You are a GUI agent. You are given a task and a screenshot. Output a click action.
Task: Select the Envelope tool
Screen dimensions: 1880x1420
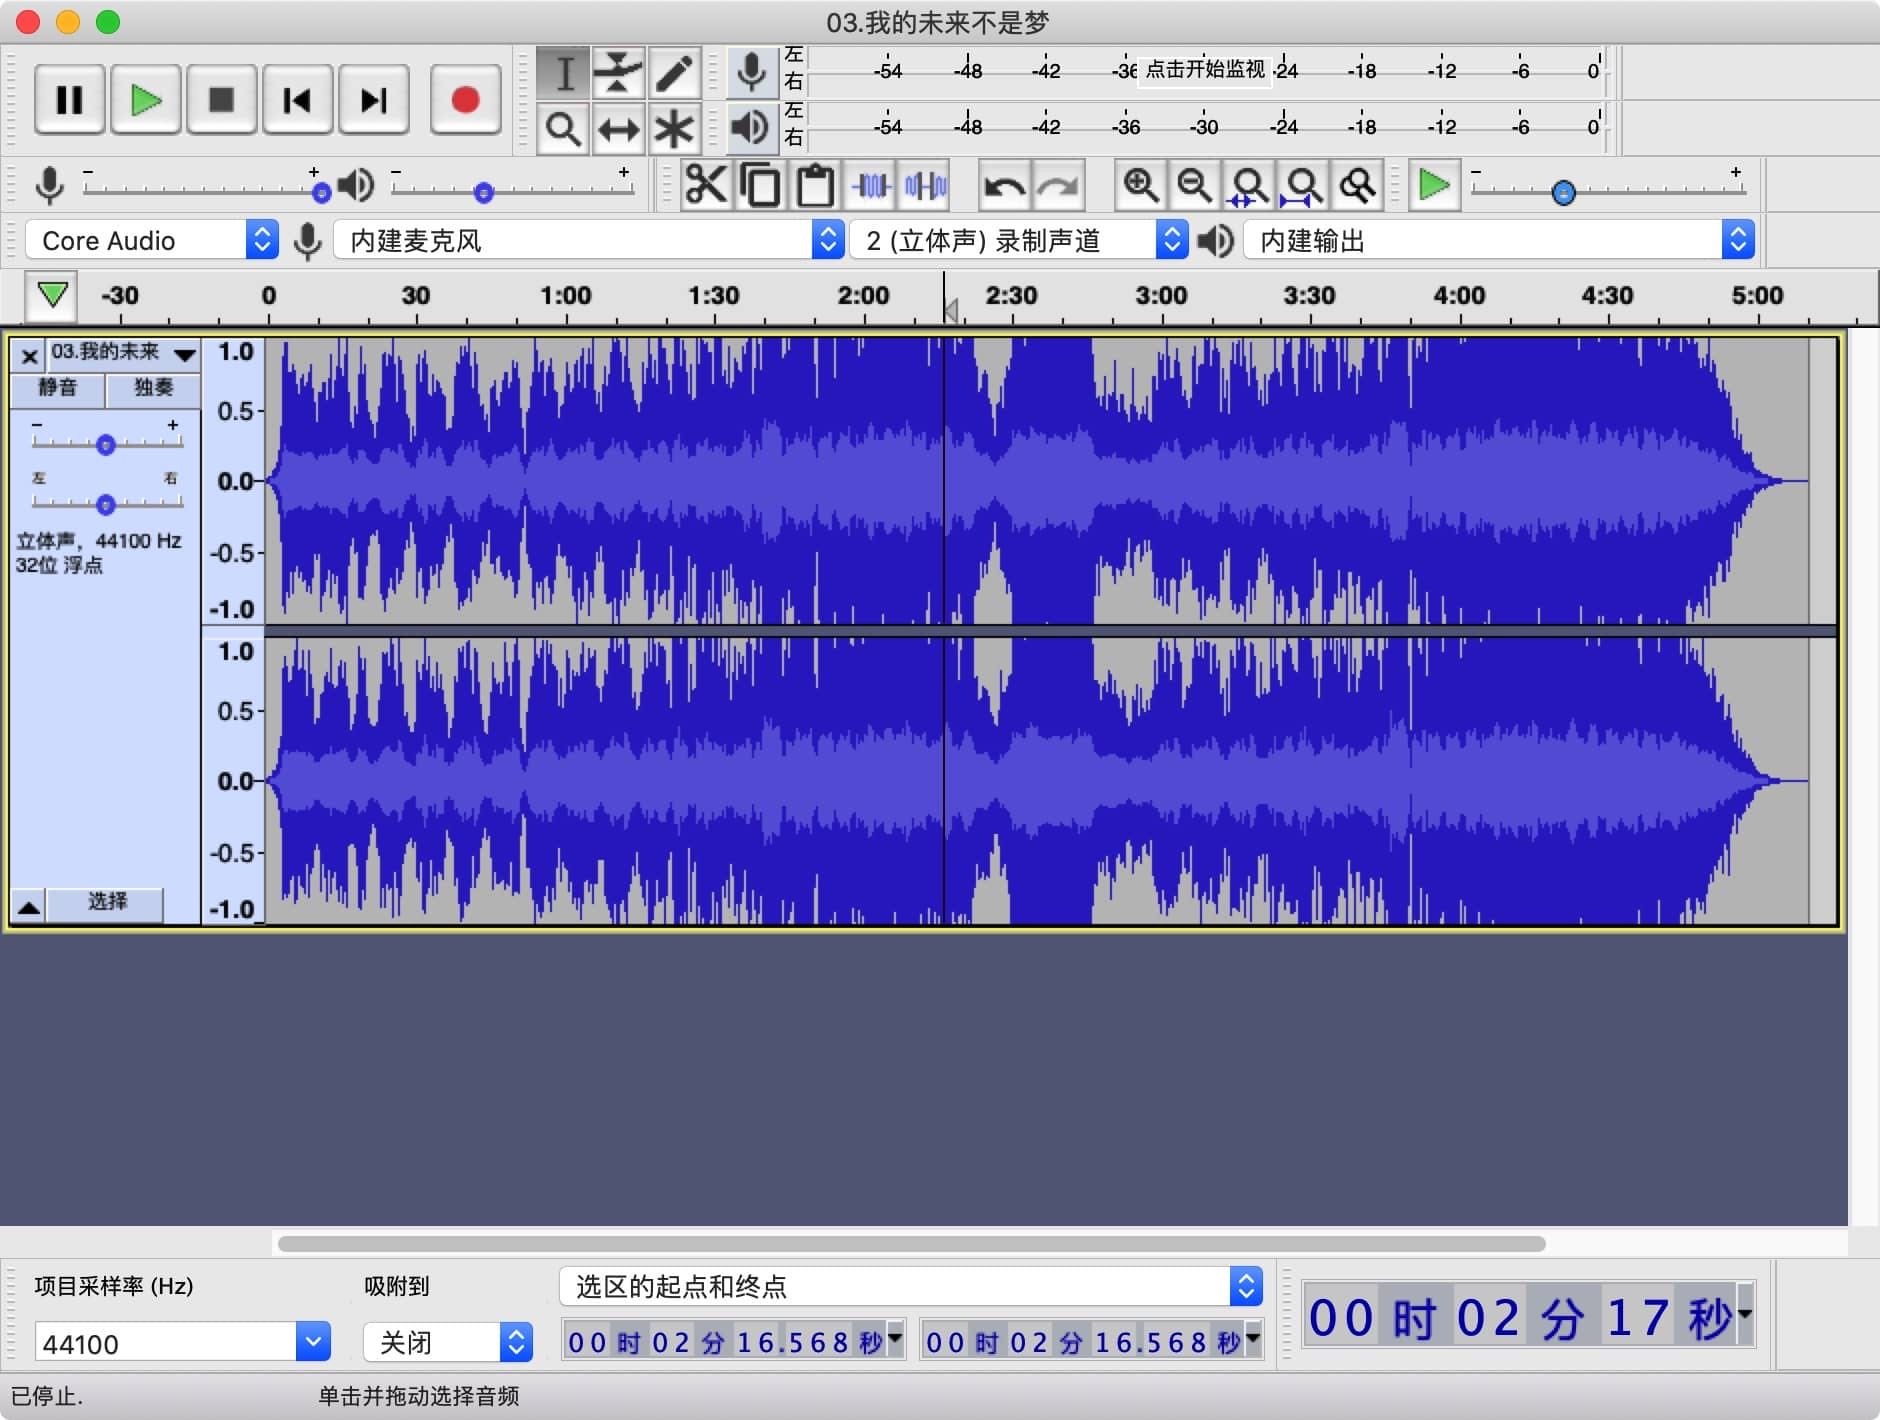[618, 73]
